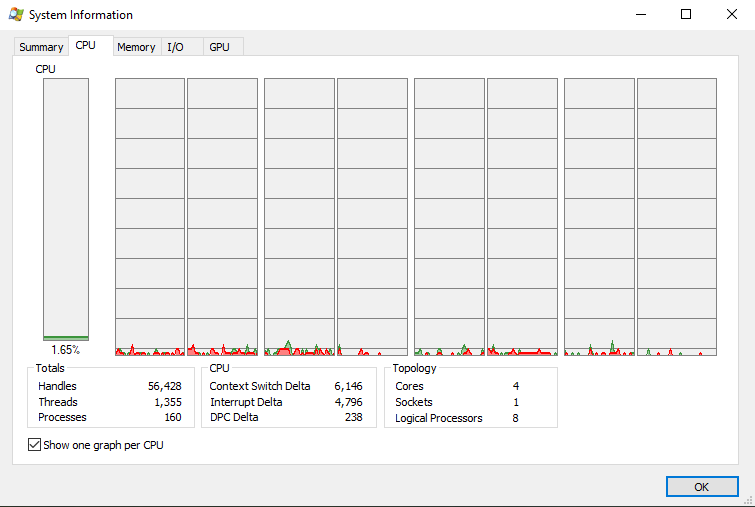This screenshot has width=755, height=507.
Task: Open the Memory tab
Action: (136, 47)
